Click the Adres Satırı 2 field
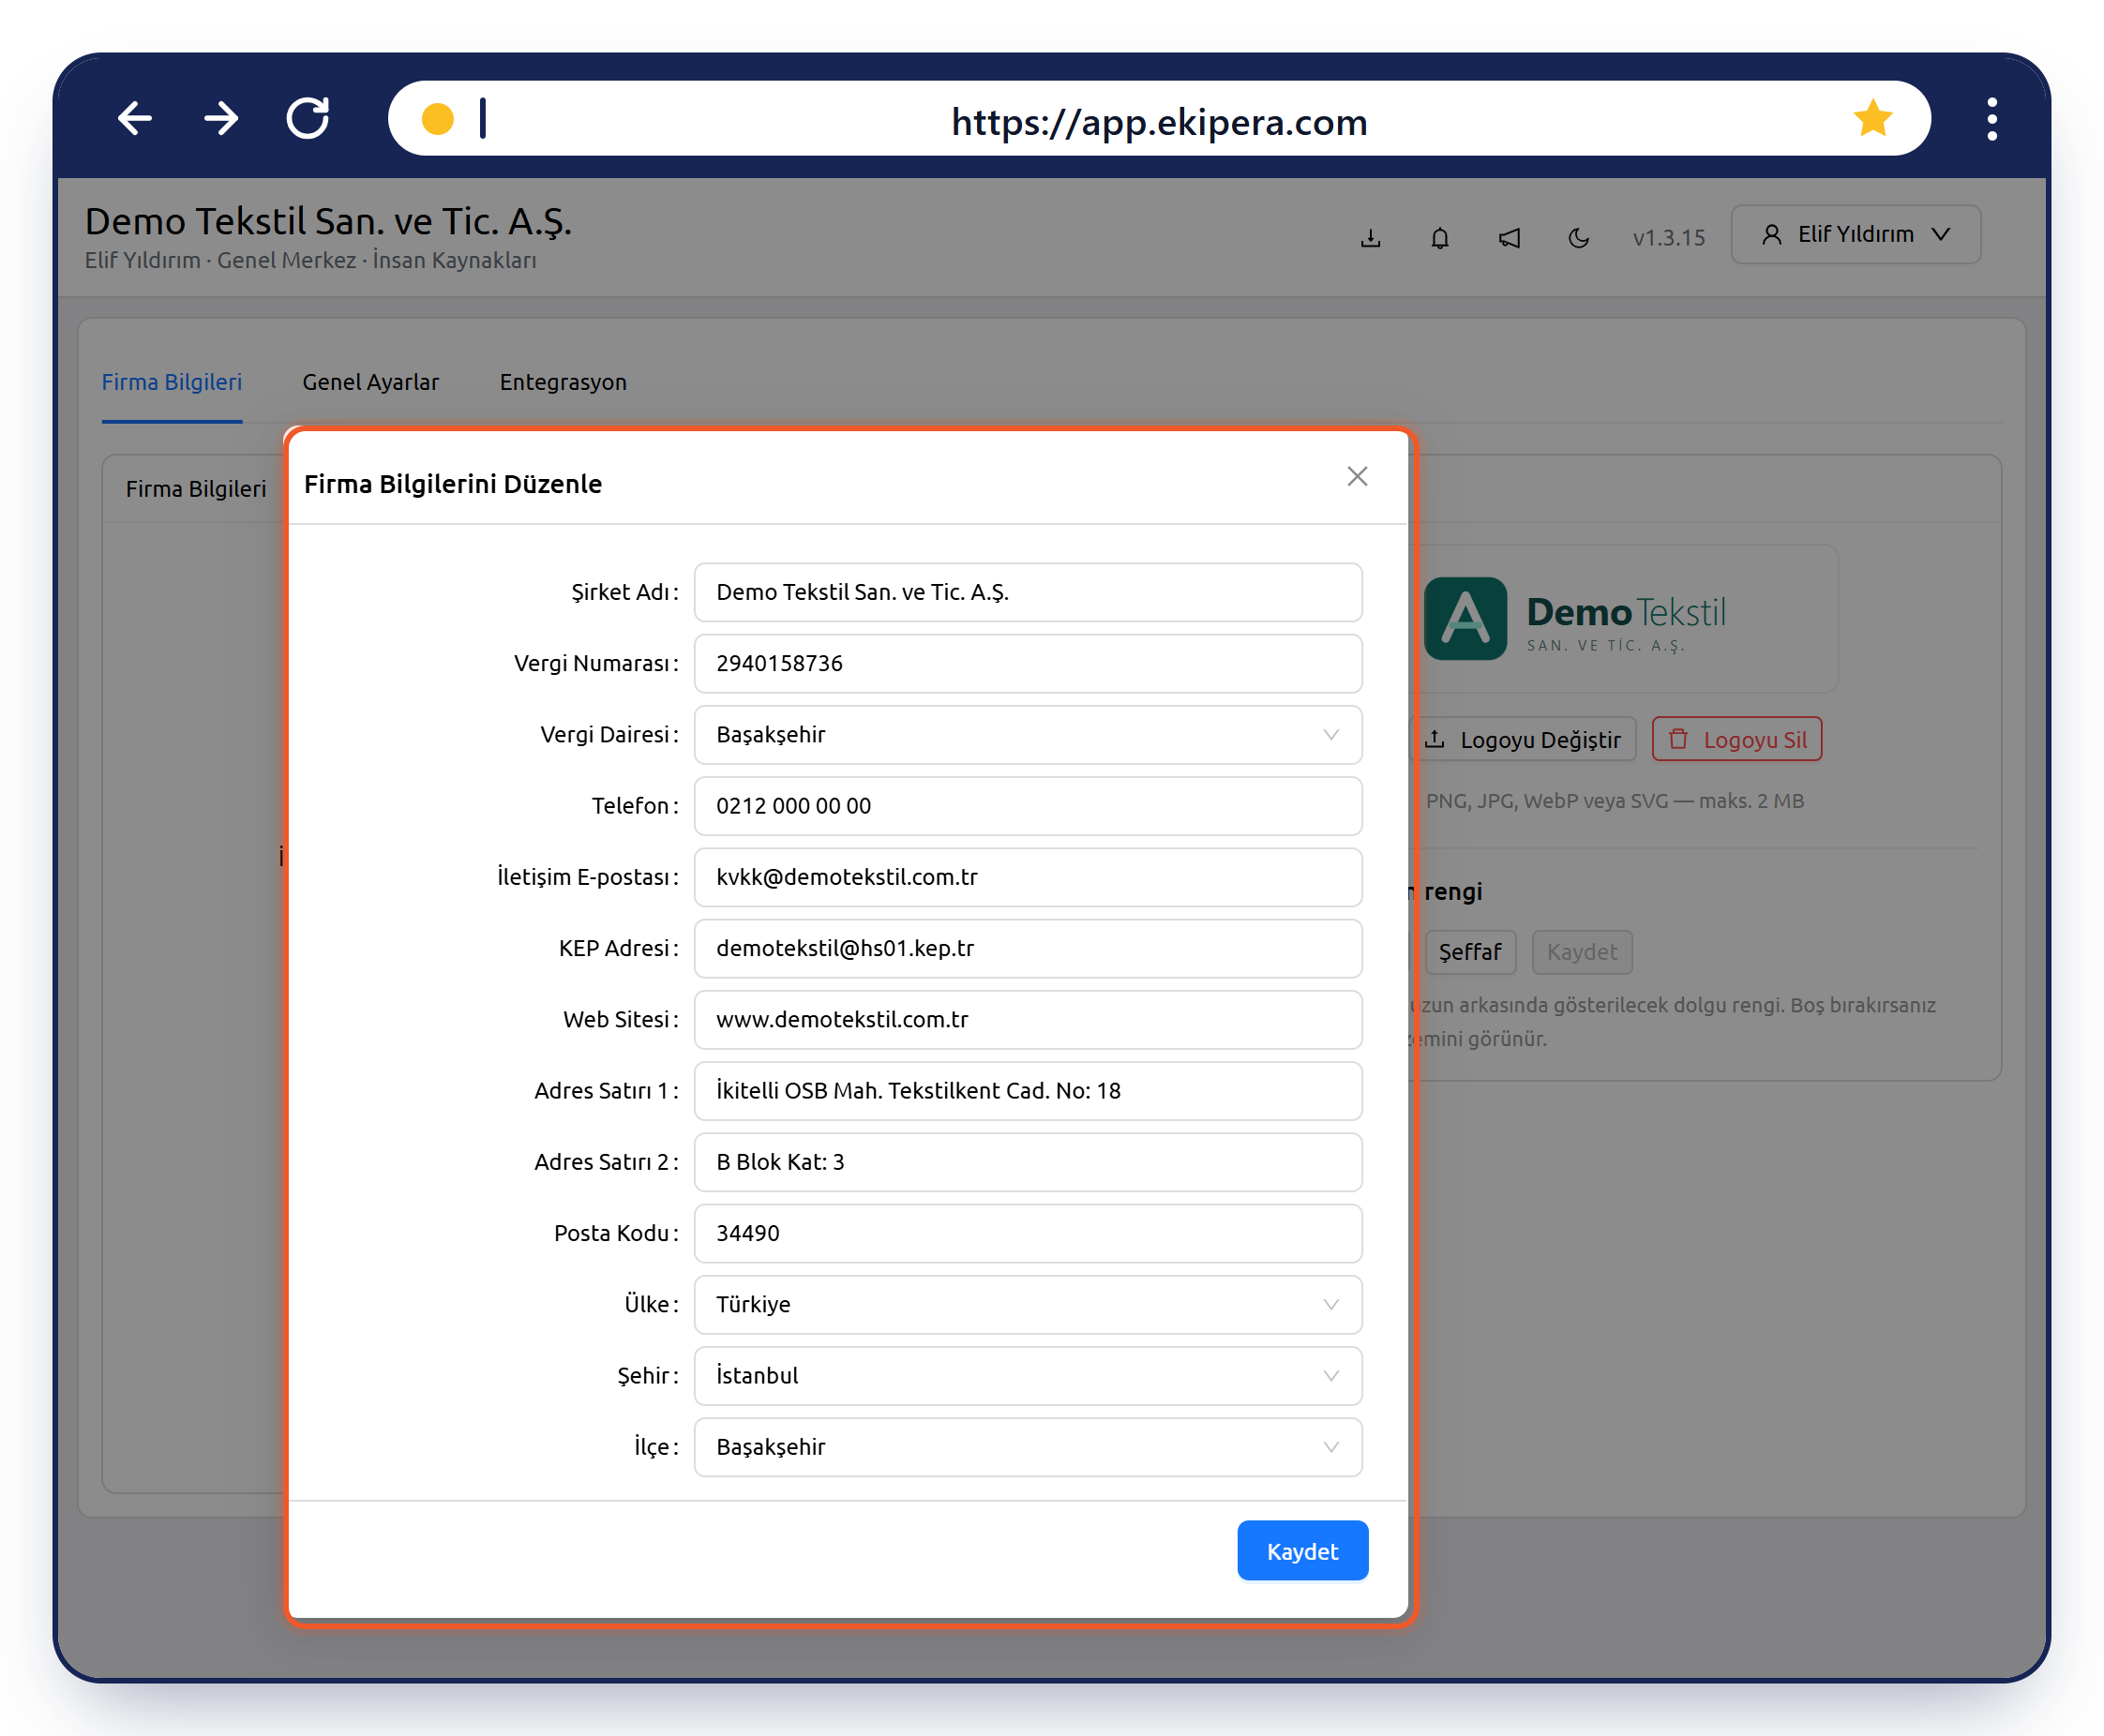The width and height of the screenshot is (2104, 1736). click(x=1028, y=1162)
